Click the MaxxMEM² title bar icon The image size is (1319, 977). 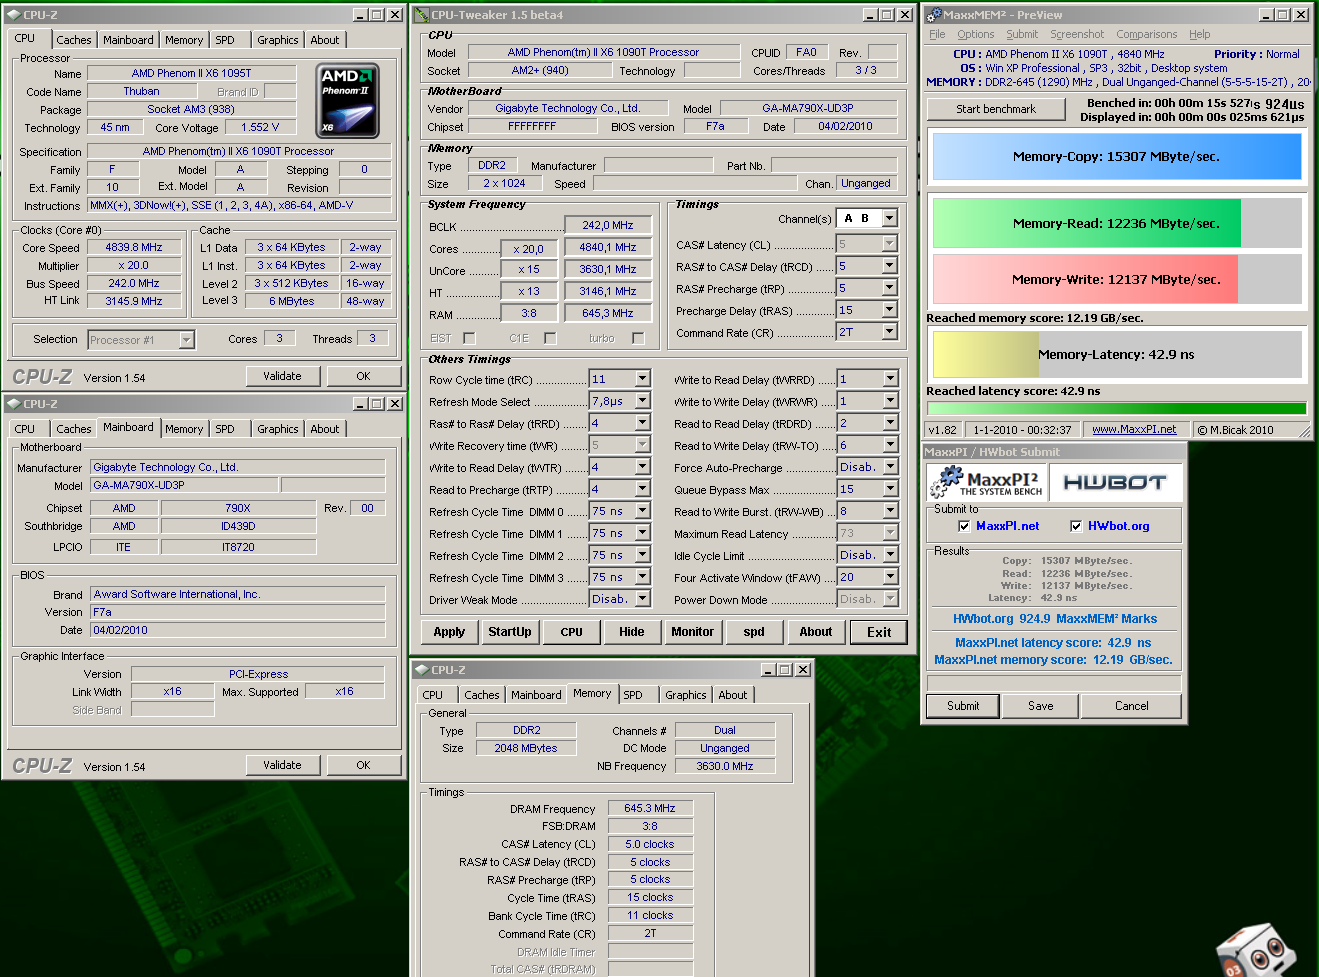click(933, 15)
